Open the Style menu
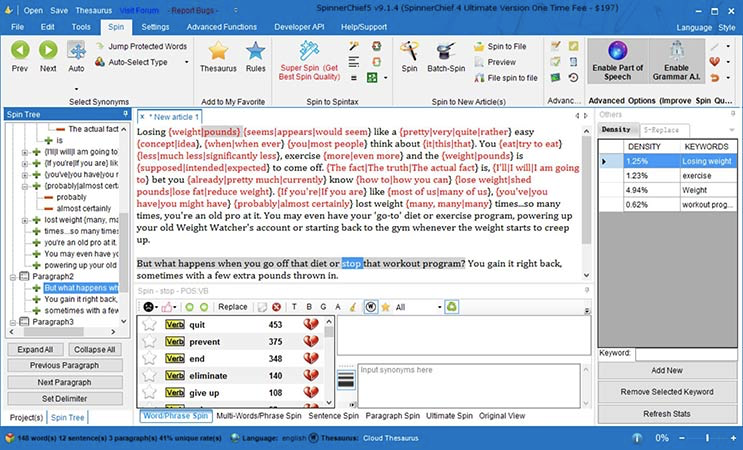Screen dimensions: 743x450 tap(726, 27)
